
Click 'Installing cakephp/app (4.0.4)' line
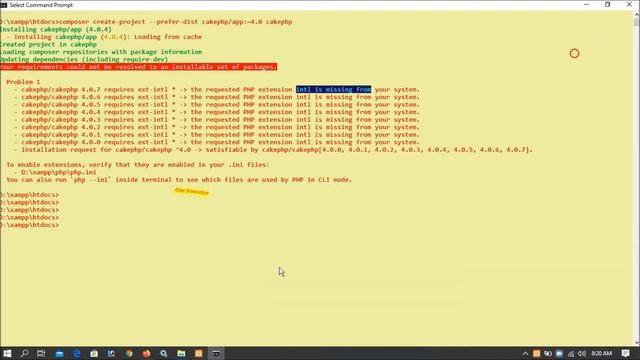pyautogui.click(x=56, y=29)
